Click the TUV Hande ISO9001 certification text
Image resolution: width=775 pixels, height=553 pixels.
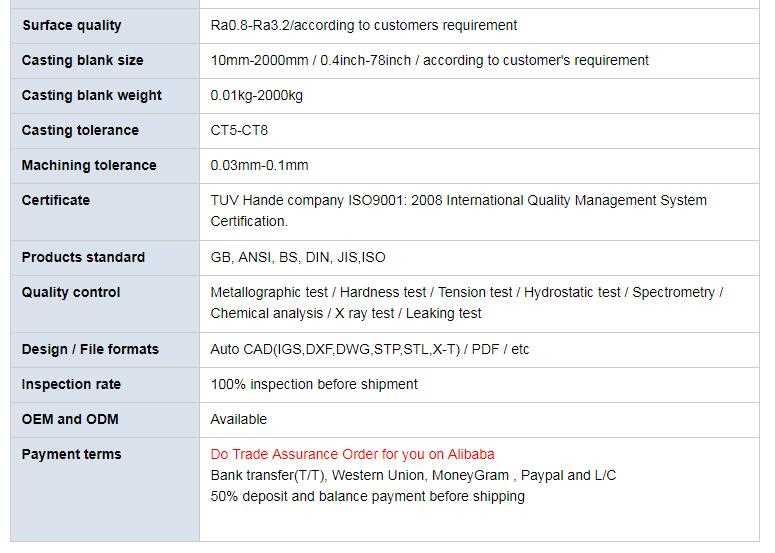point(458,200)
